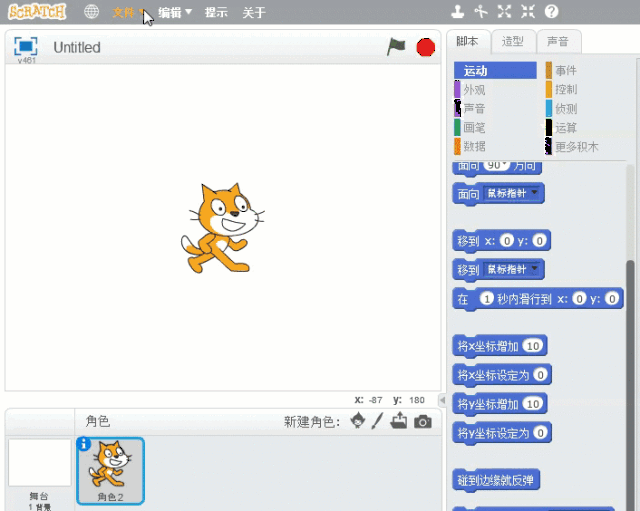Viewport: 640px width, 511px height.
Task: Select the scissors delete tool
Action: coord(481,11)
